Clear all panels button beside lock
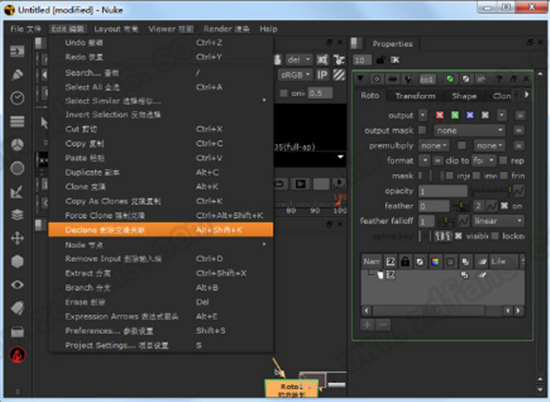 pos(395,60)
